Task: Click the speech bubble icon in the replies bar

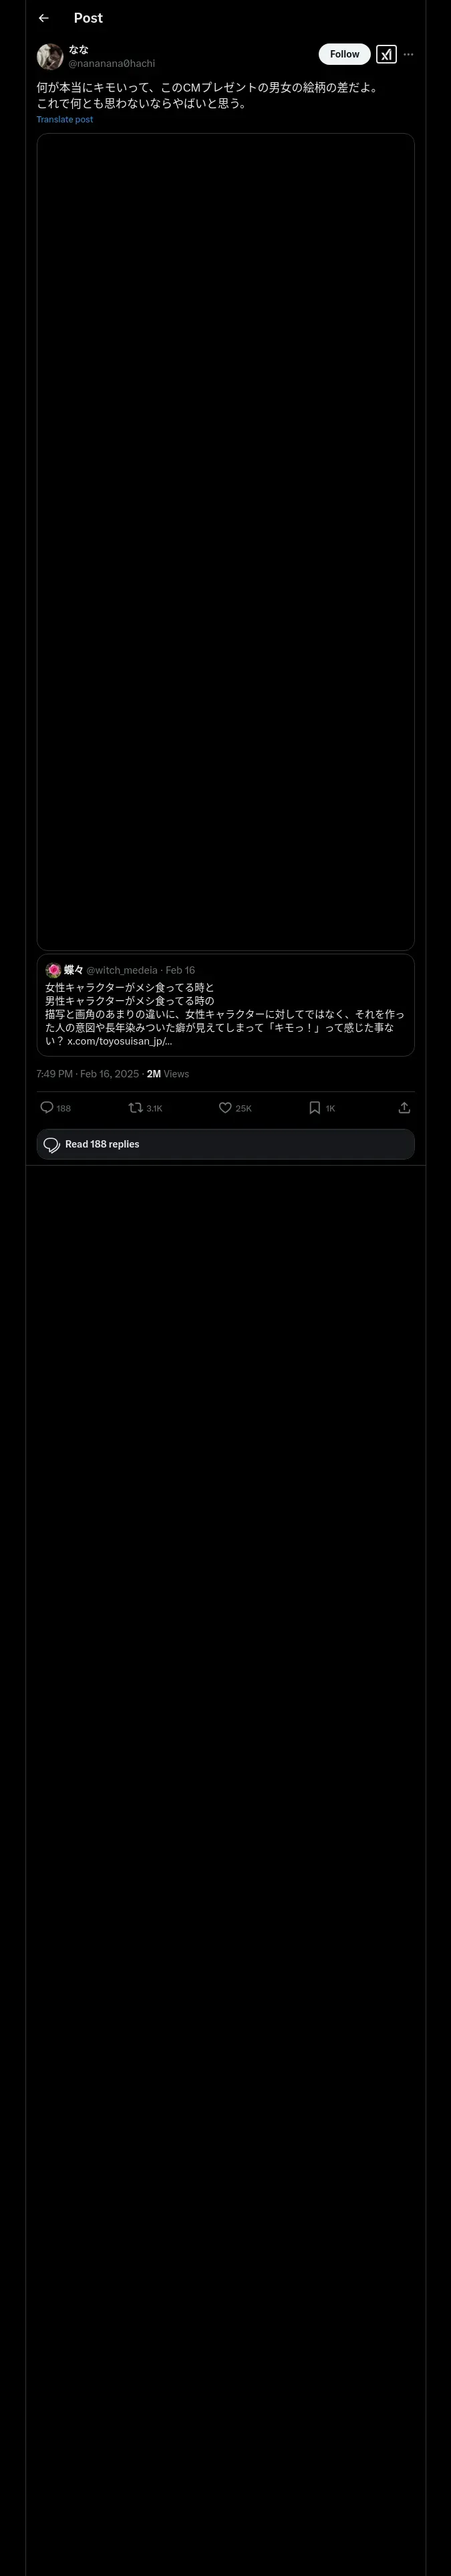Action: pos(52,1144)
